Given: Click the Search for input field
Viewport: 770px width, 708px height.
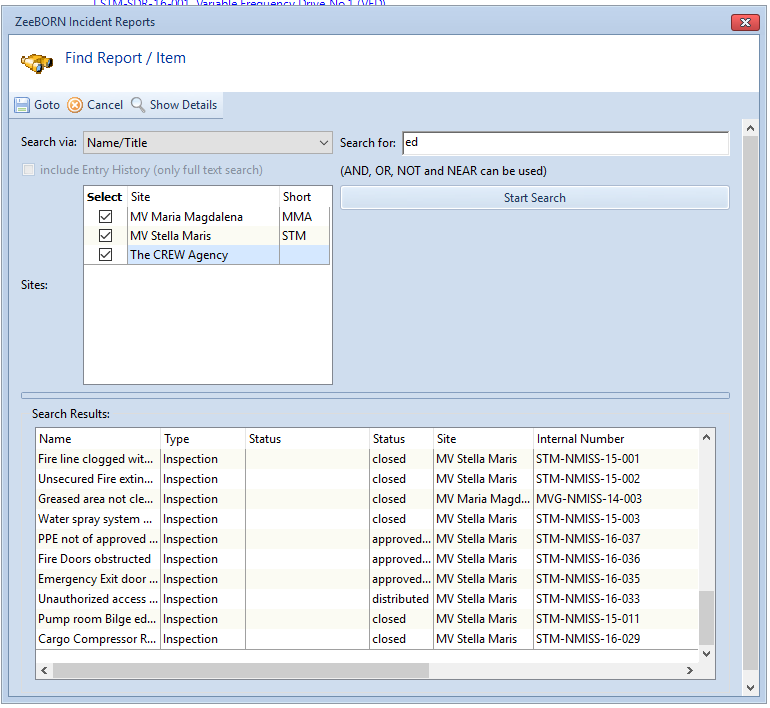Looking at the screenshot, I should click(x=565, y=143).
